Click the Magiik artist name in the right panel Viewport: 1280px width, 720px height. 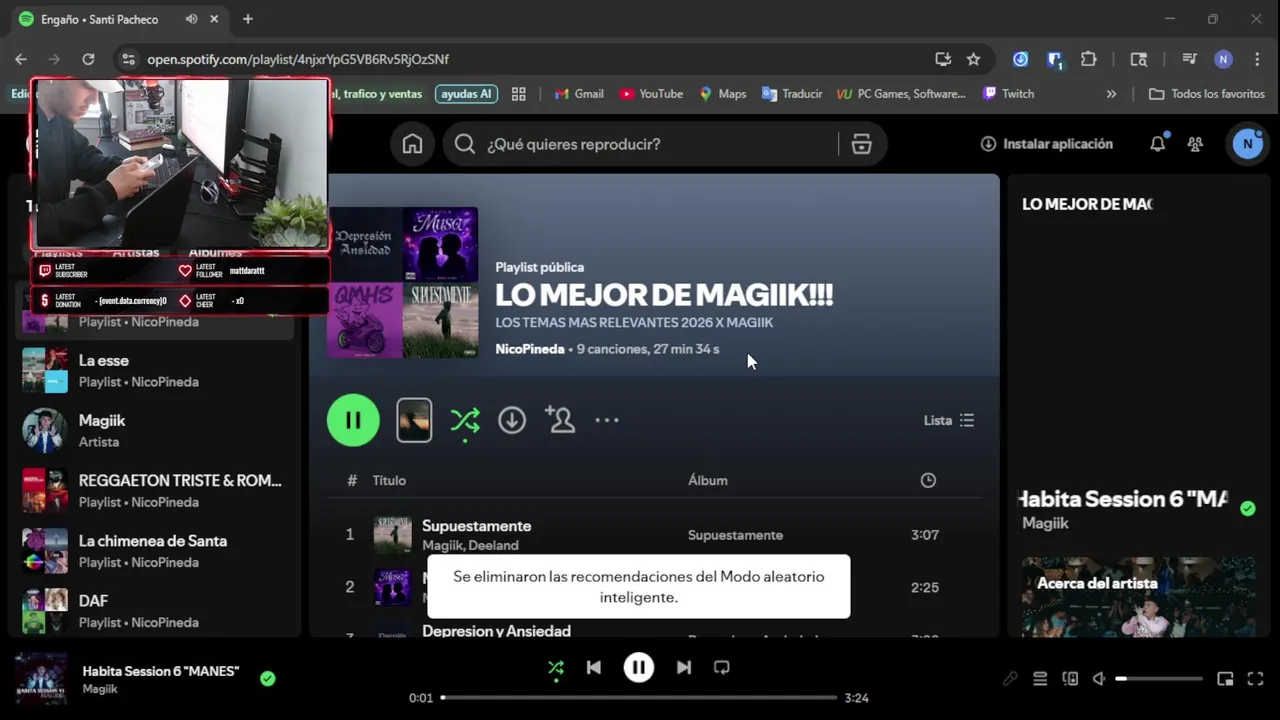(x=1045, y=523)
